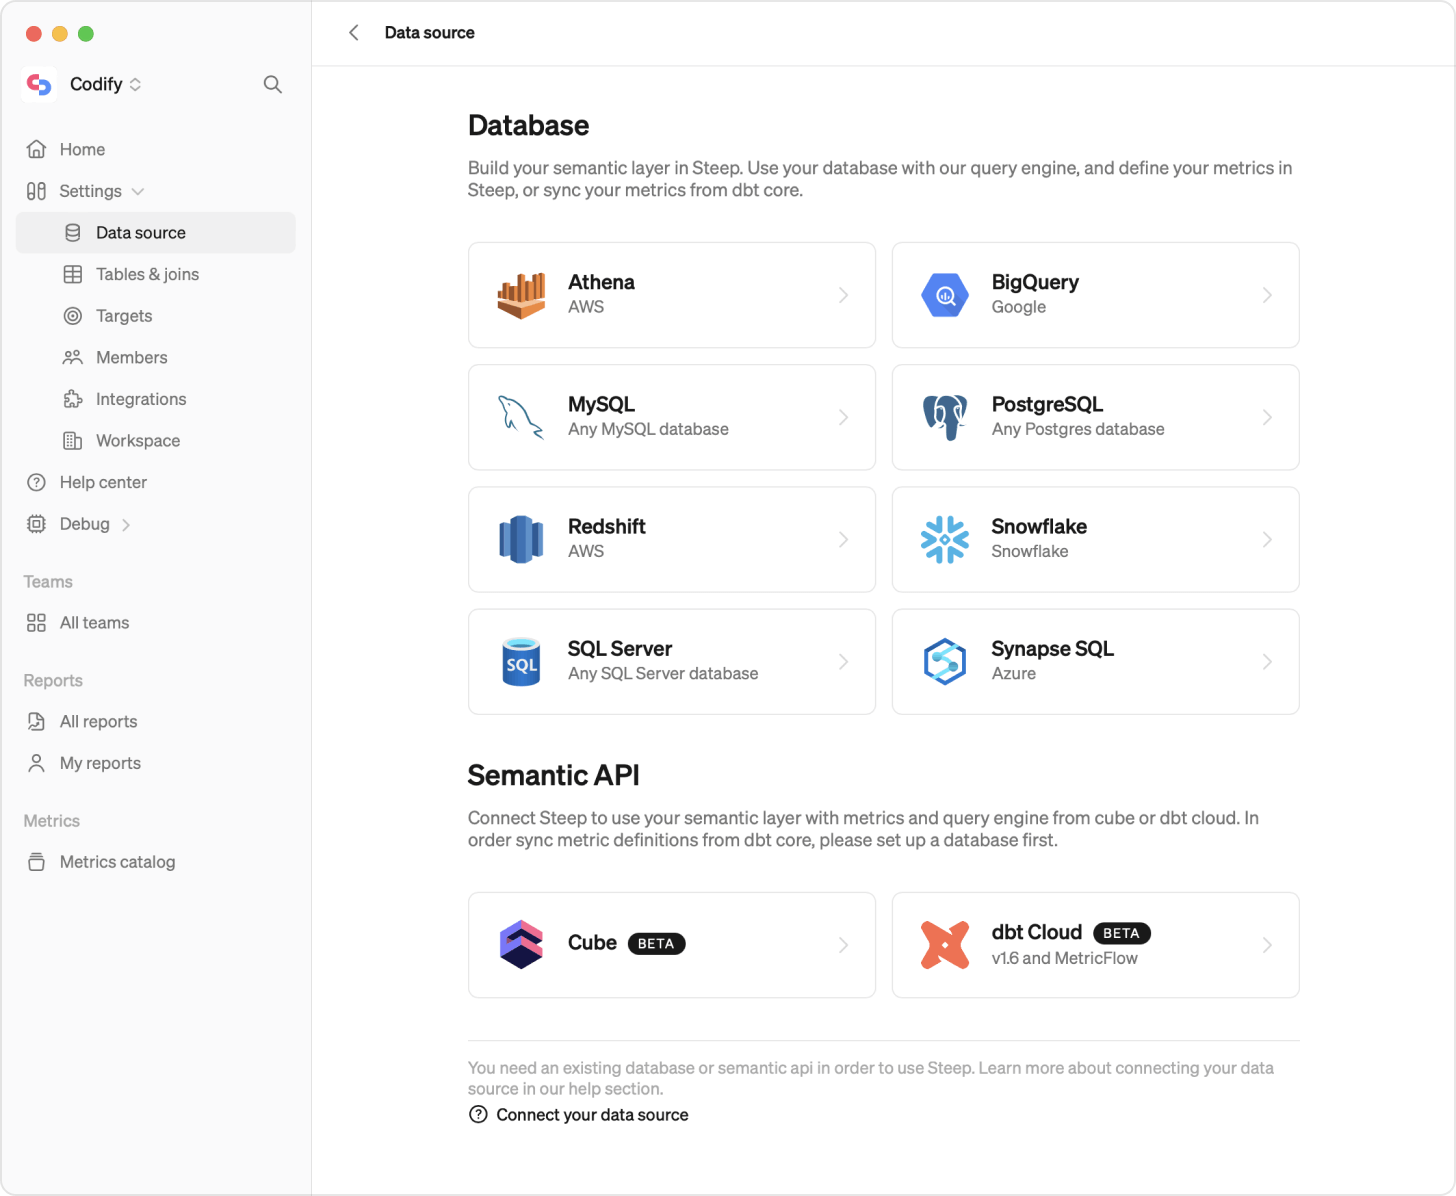Screen dimensions: 1456x1196
Task: Open the Targets settings page
Action: click(x=156, y=316)
